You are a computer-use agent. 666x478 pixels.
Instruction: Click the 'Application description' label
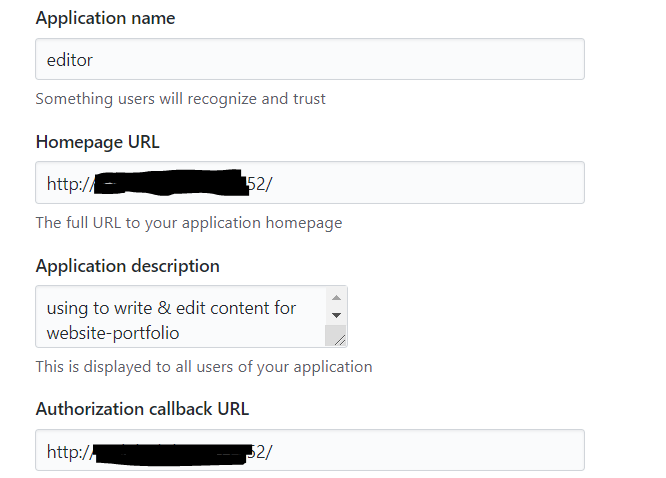pyautogui.click(x=127, y=266)
